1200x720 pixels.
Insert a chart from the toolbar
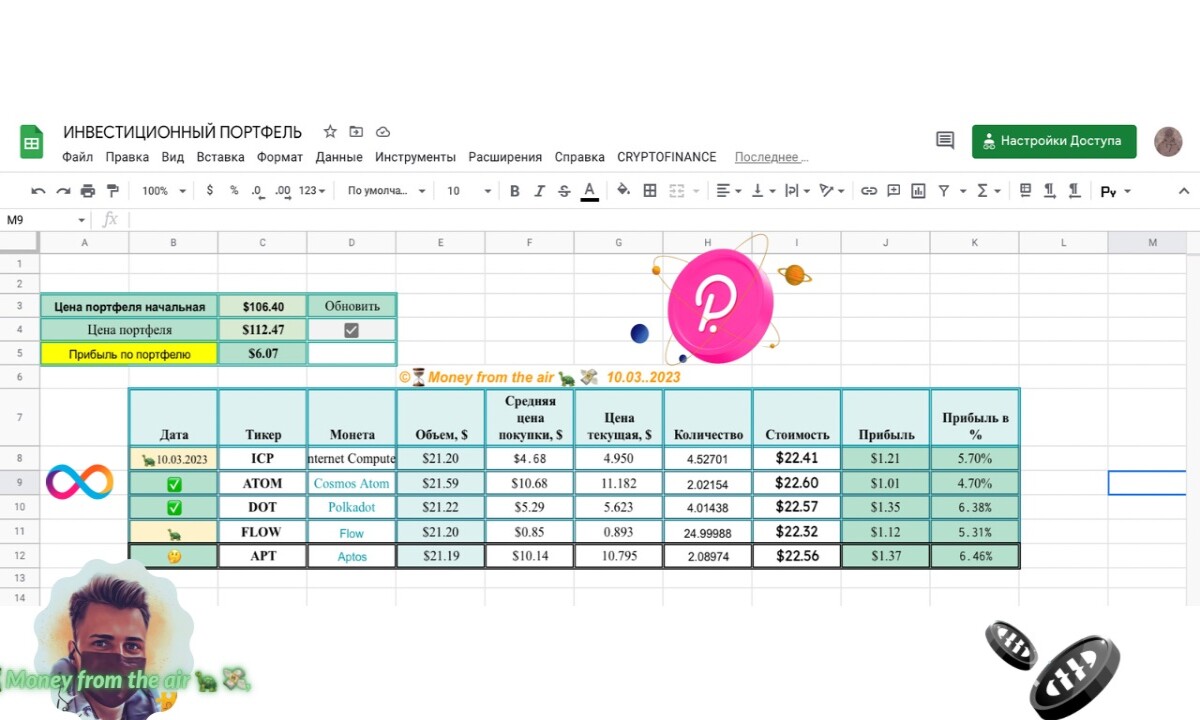click(x=918, y=191)
